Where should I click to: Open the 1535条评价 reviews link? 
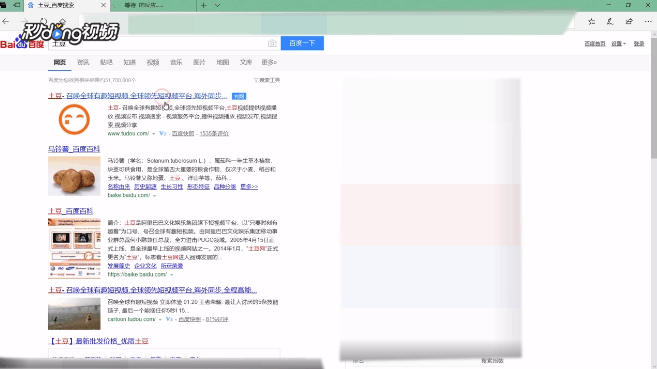coord(214,134)
